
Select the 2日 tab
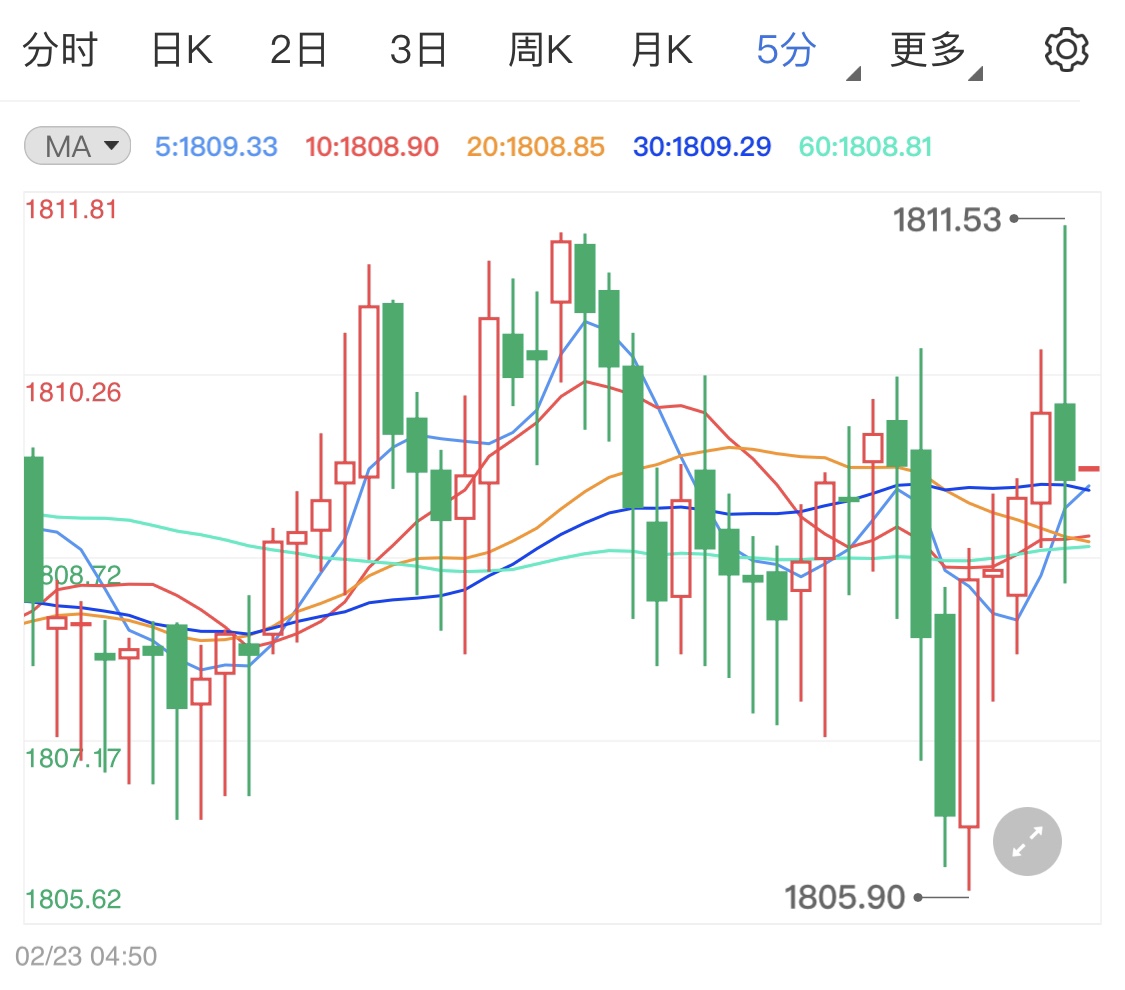(298, 50)
